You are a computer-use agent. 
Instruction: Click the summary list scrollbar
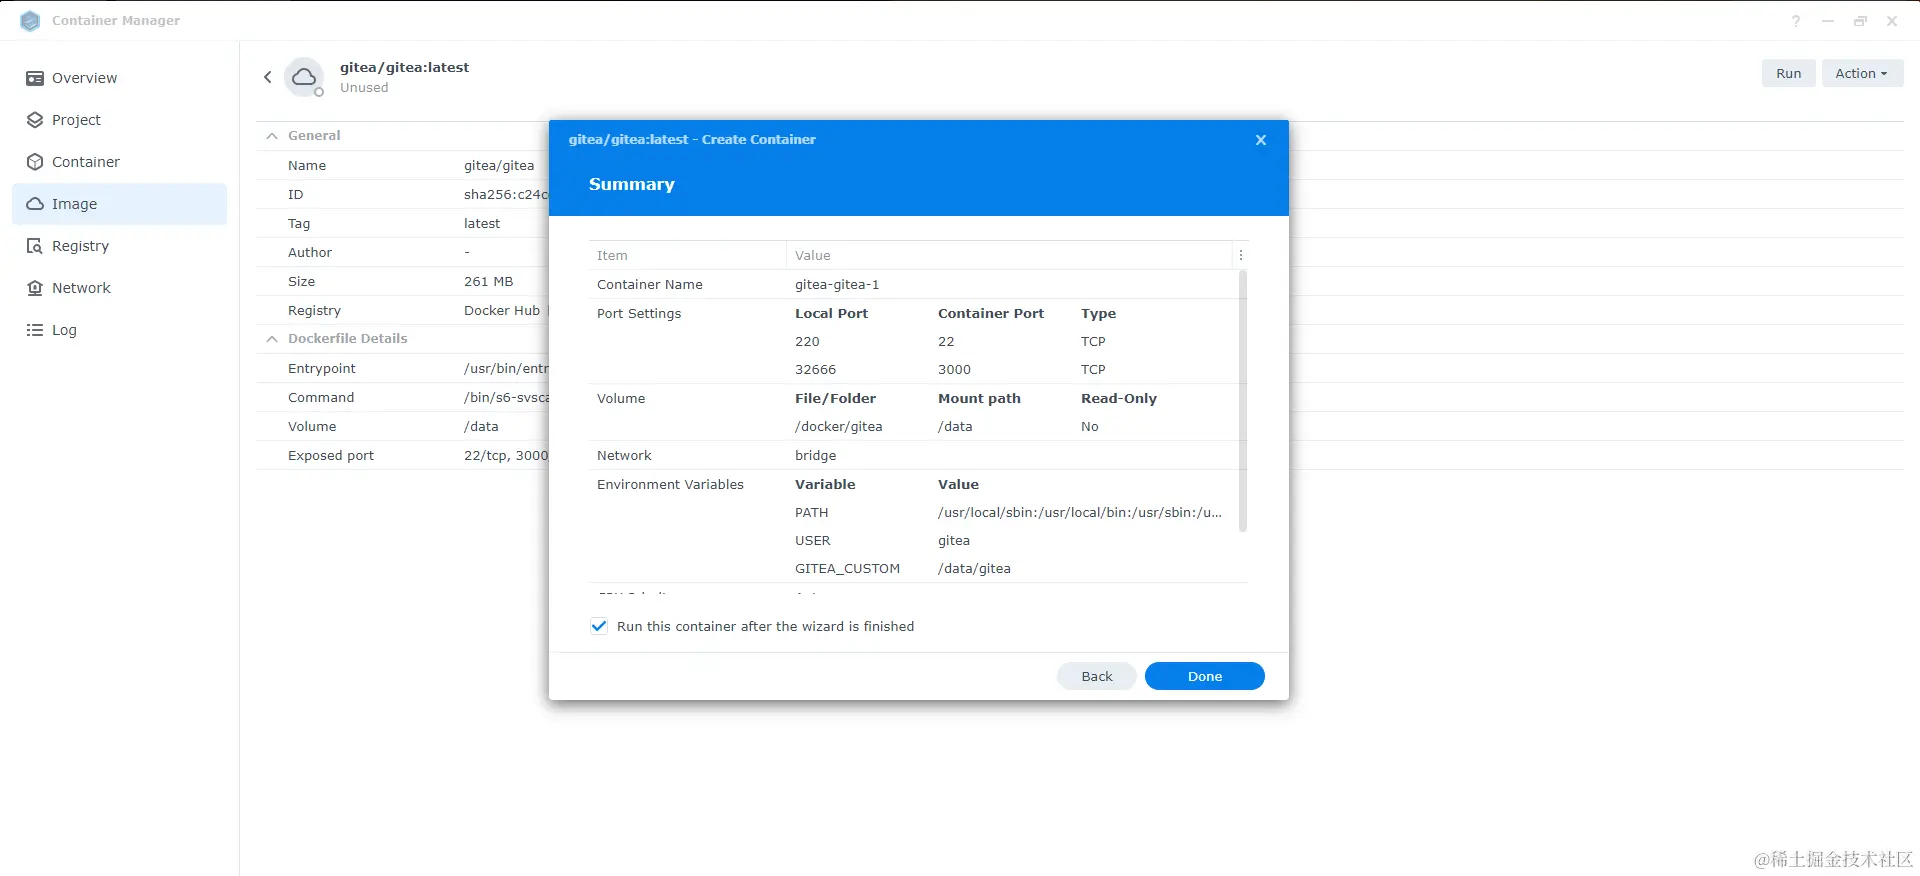coord(1243,402)
